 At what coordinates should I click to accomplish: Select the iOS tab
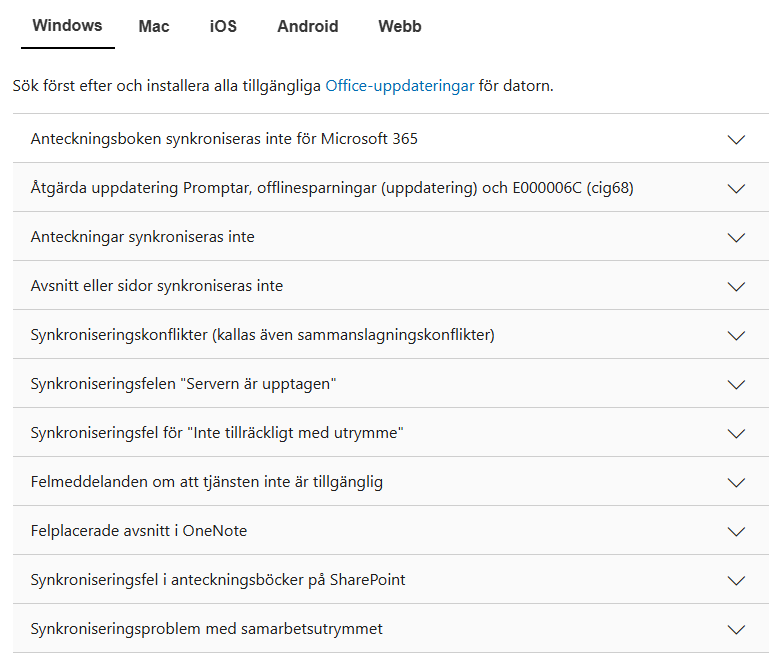pos(223,26)
